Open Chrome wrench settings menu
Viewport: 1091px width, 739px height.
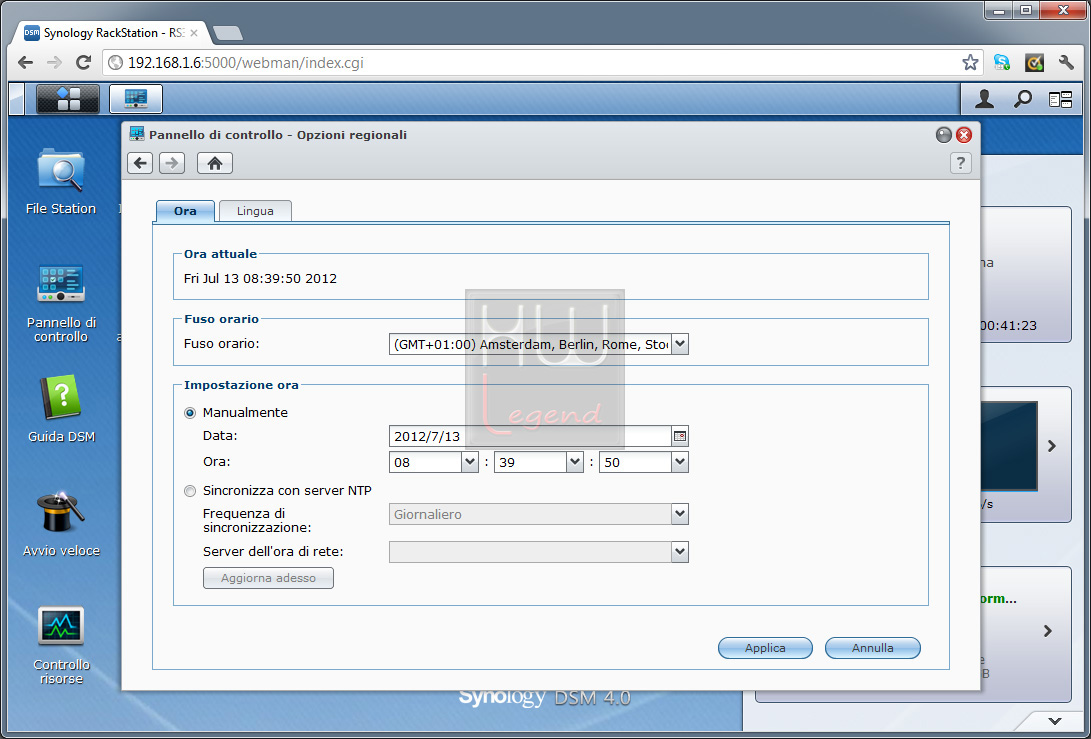click(1066, 63)
